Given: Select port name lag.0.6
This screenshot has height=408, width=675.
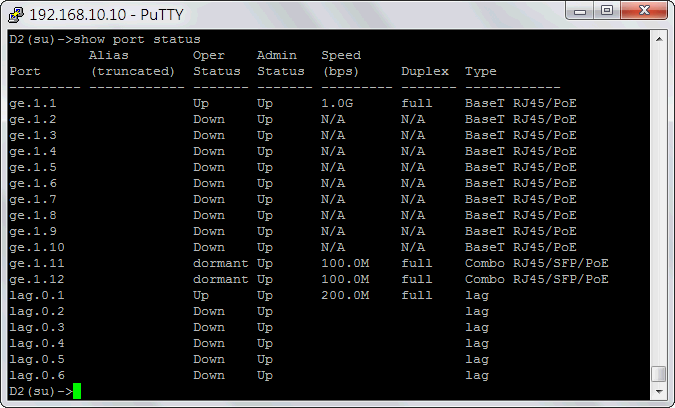Looking at the screenshot, I should click(x=37, y=375).
